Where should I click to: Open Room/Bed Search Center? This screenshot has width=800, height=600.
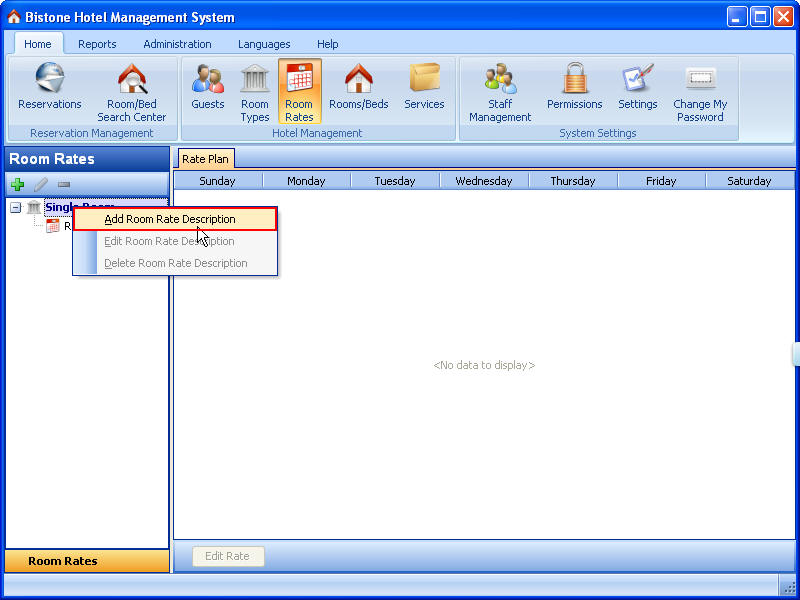point(132,92)
